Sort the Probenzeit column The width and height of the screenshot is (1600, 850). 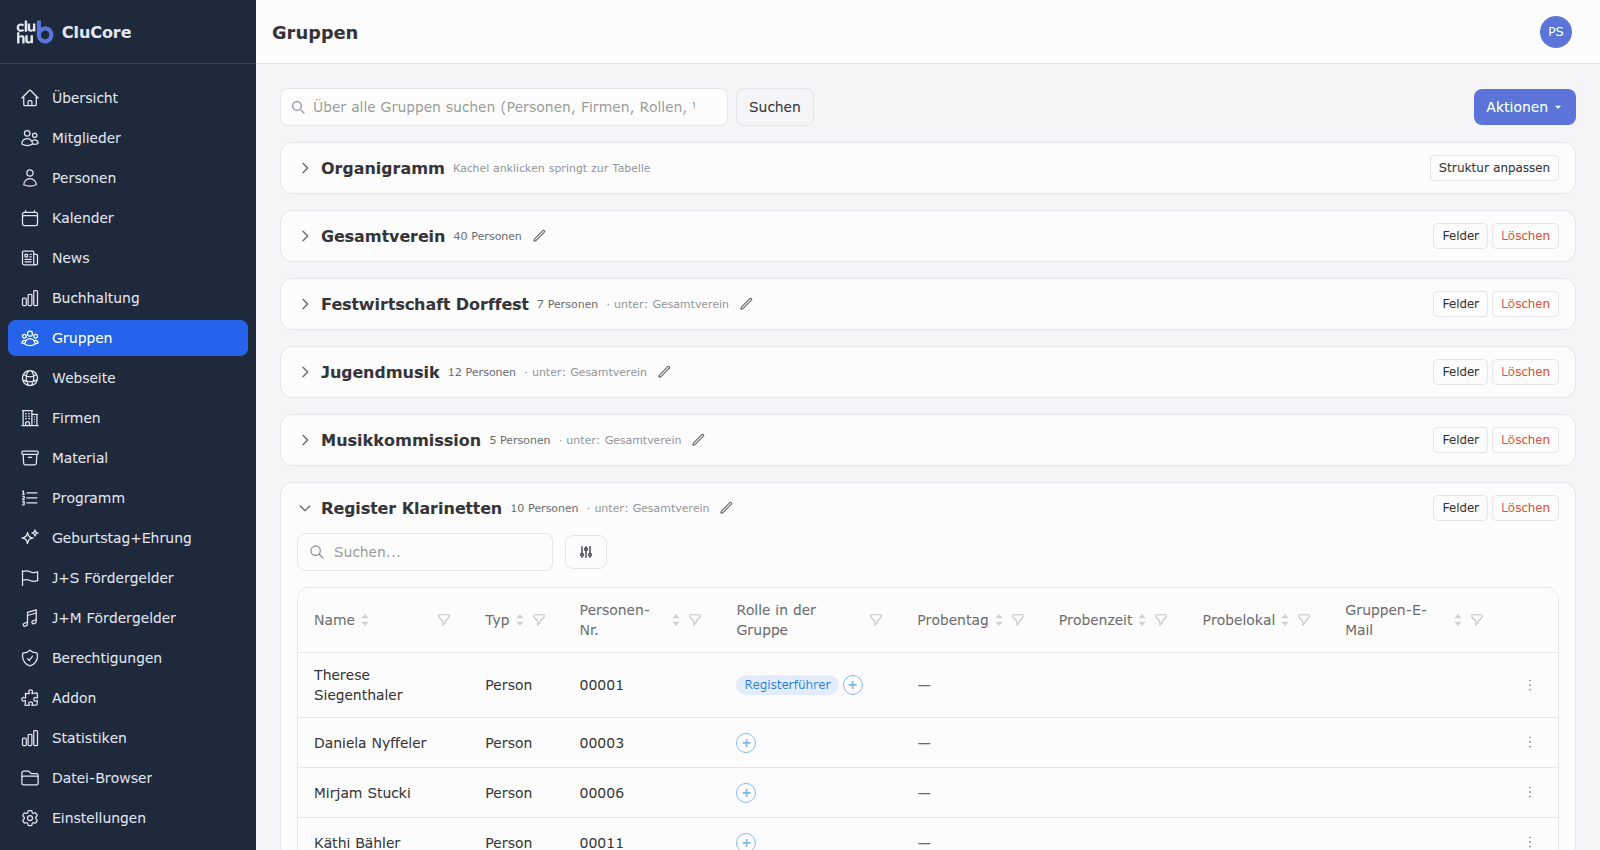tap(1142, 620)
